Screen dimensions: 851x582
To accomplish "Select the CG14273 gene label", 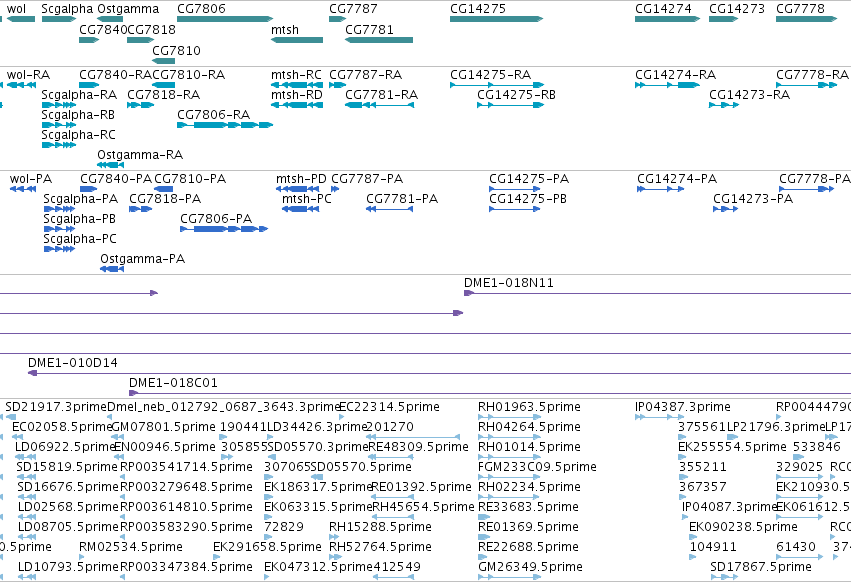I will click(736, 9).
